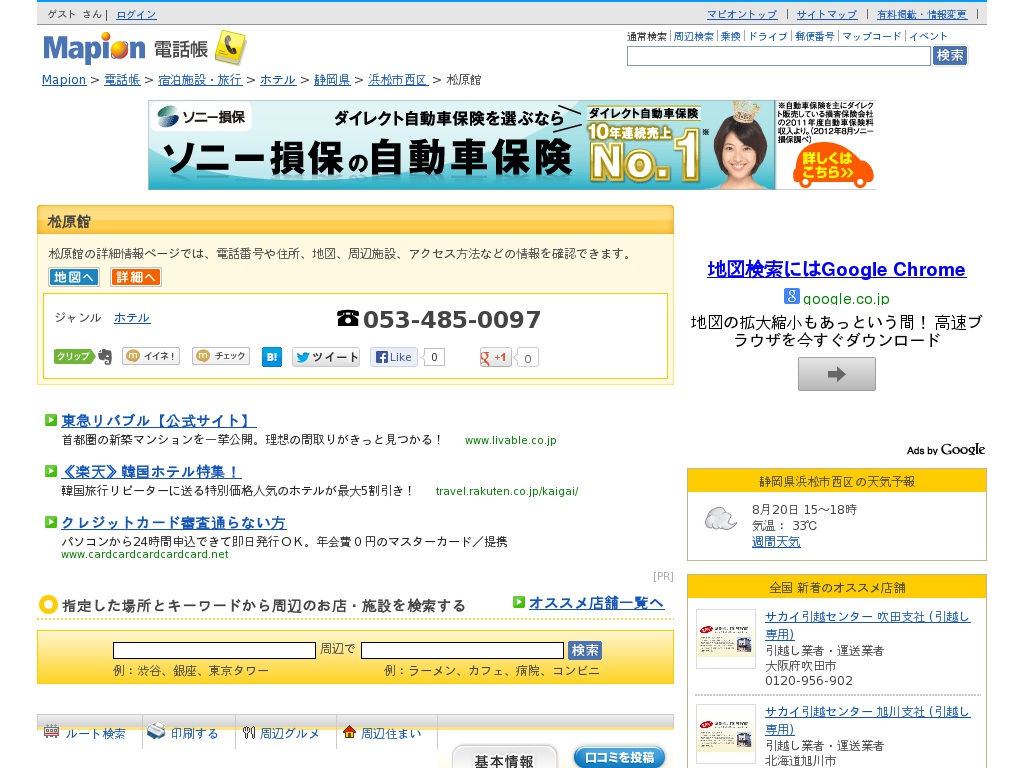Select the マップコード search tab
The image size is (1024, 768).
[x=872, y=37]
